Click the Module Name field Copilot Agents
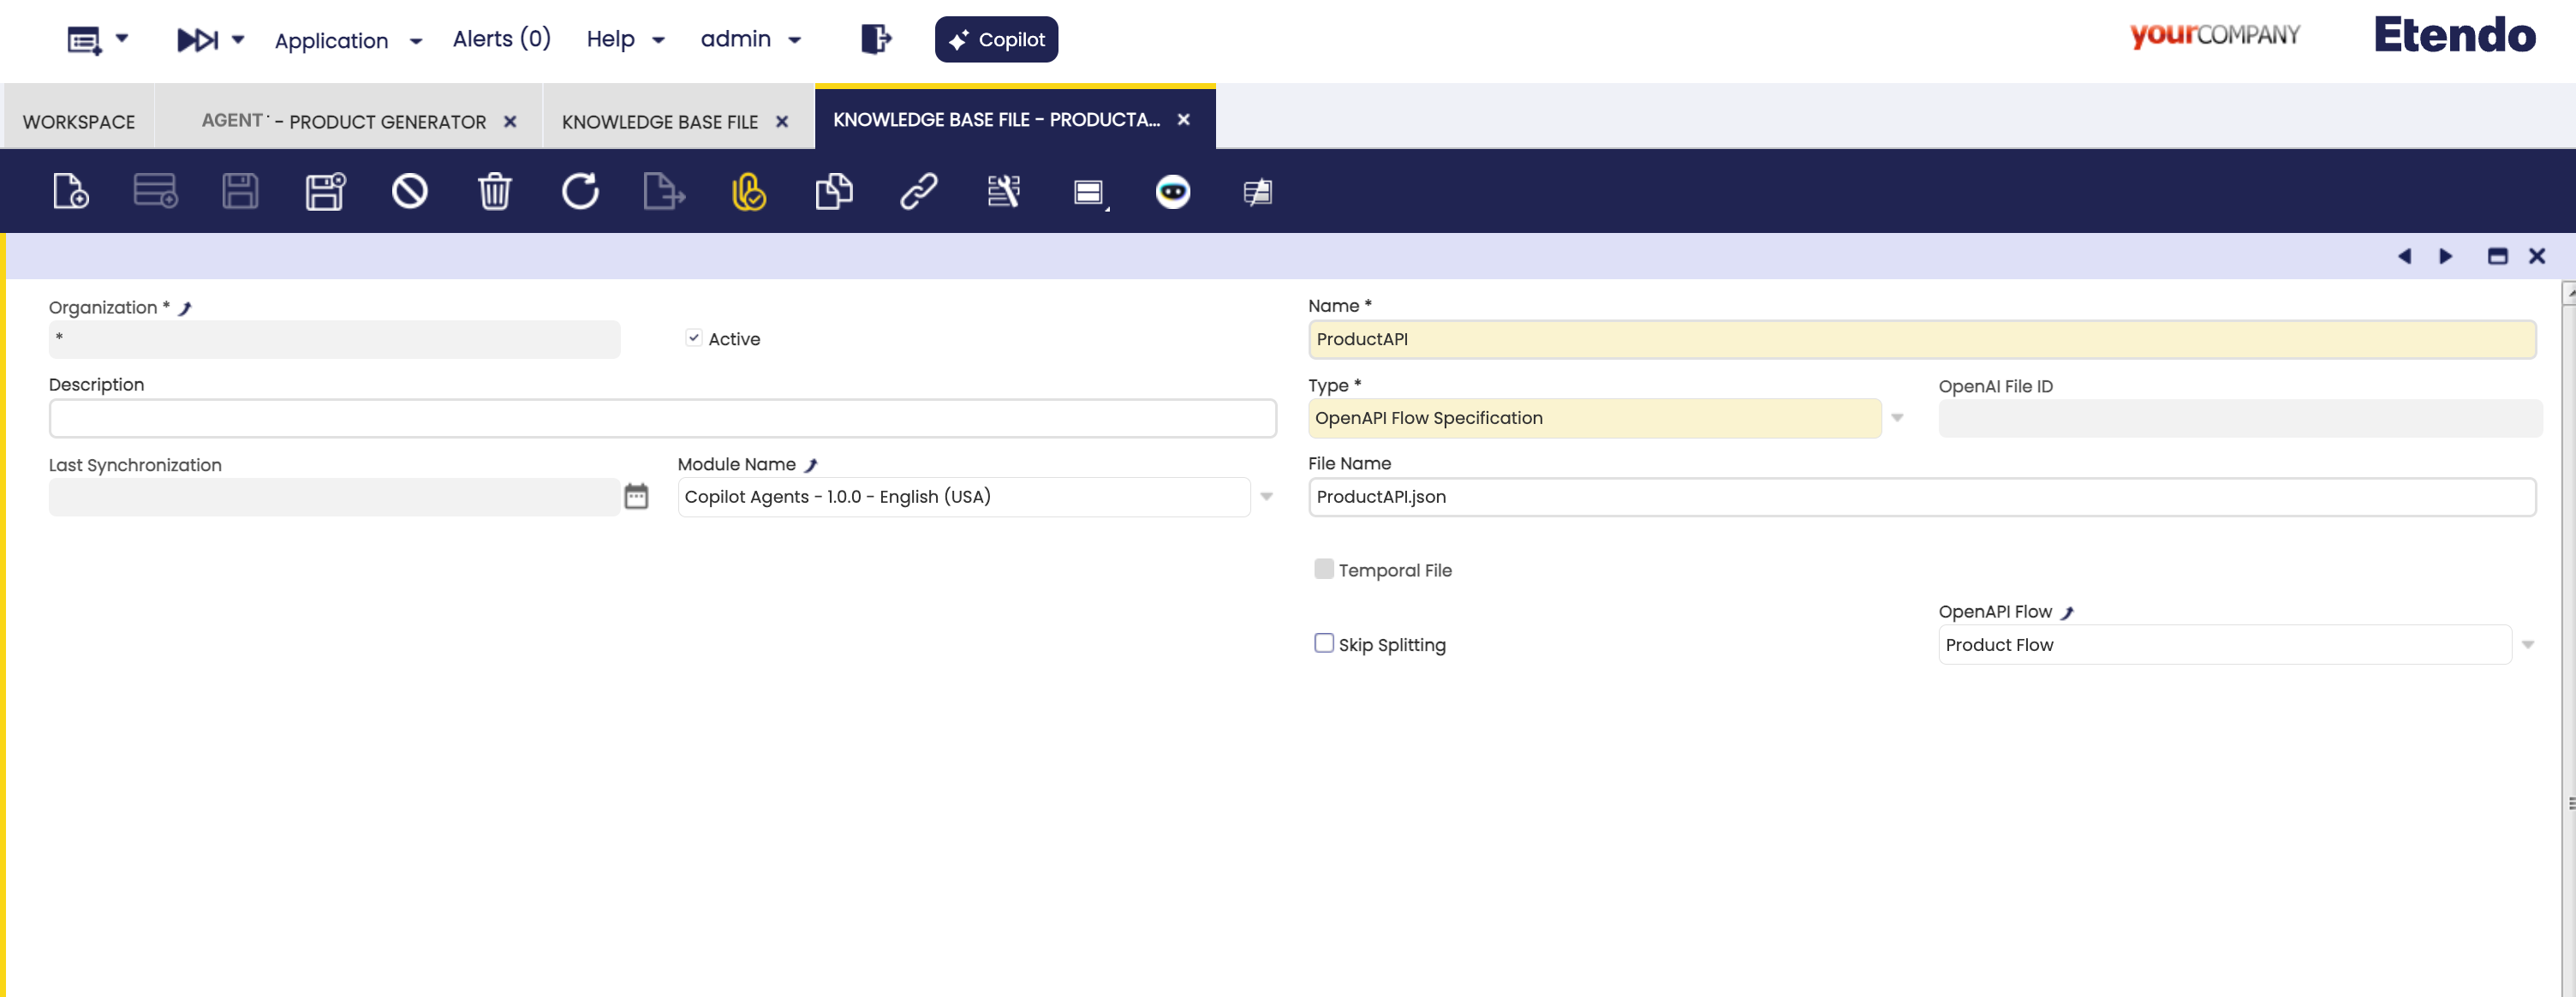 963,496
